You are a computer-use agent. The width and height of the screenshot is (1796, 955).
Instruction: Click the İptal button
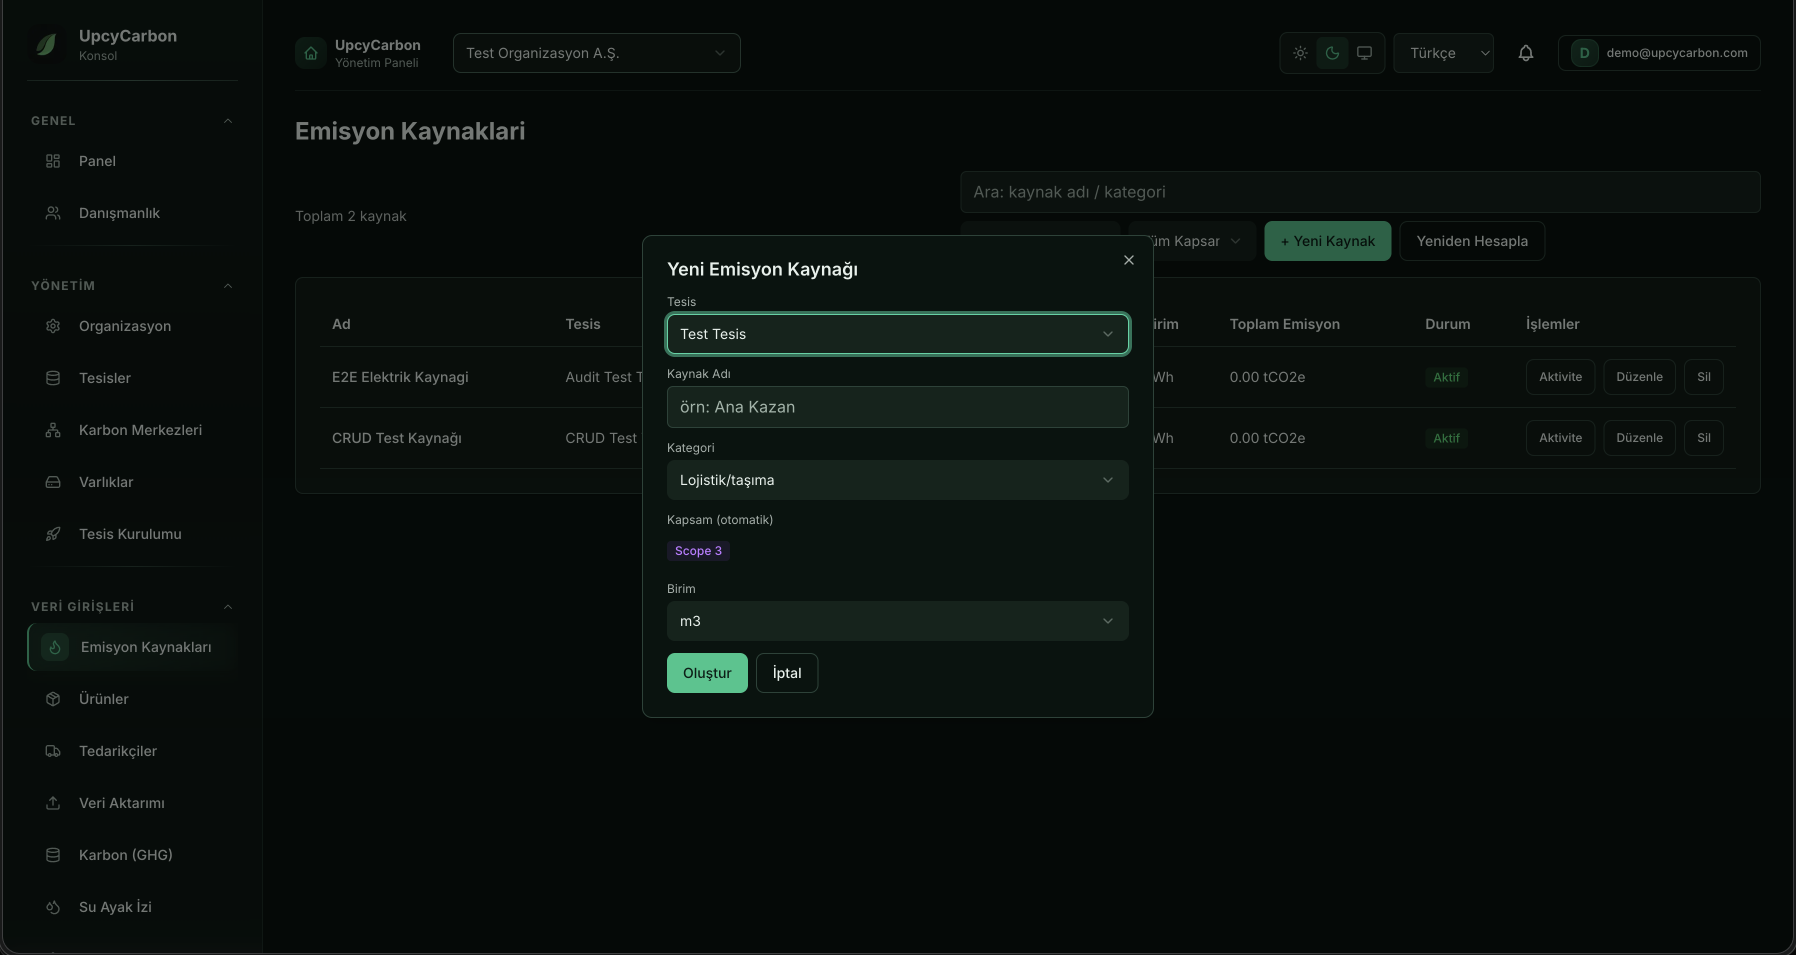(x=787, y=673)
